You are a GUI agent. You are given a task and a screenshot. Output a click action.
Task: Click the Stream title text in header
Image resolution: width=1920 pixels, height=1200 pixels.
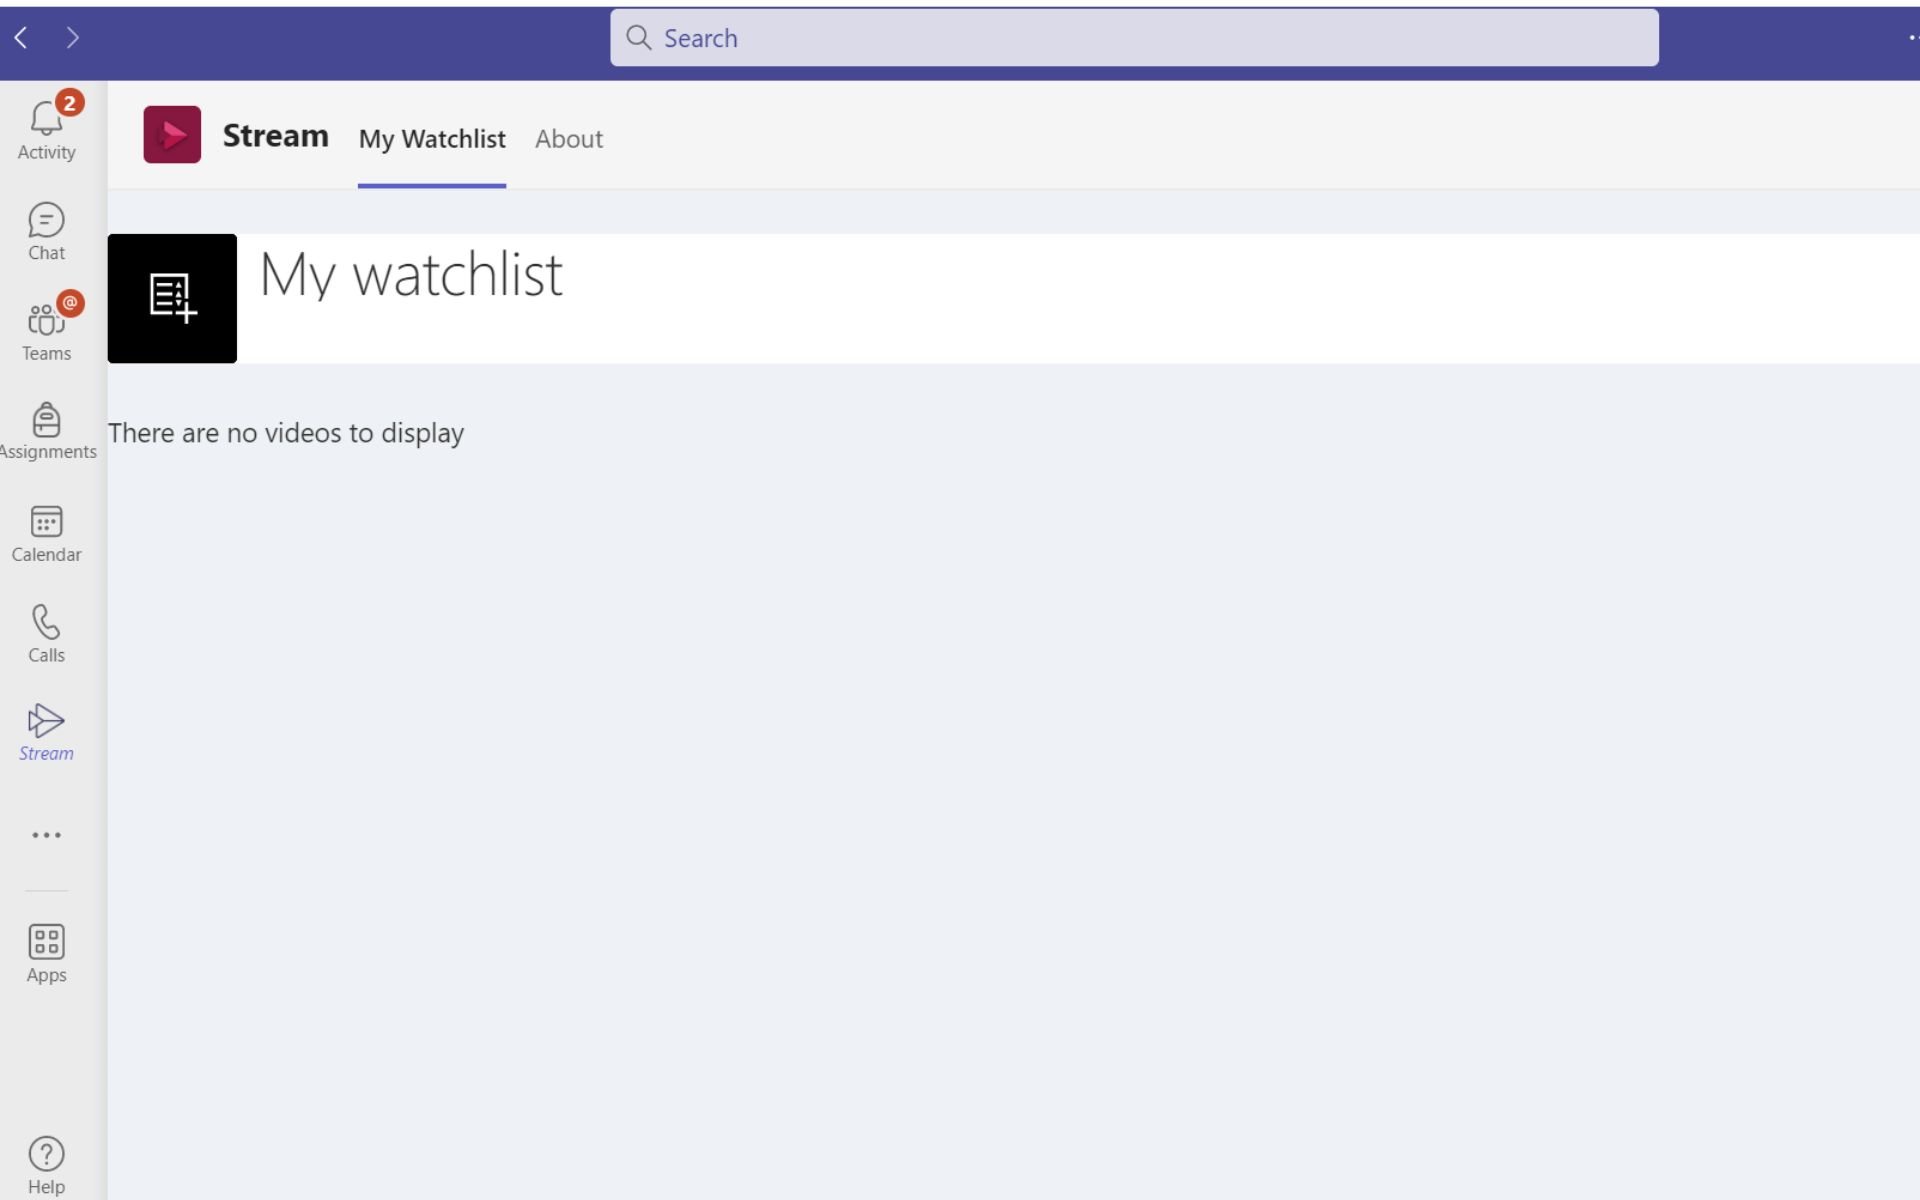[275, 135]
